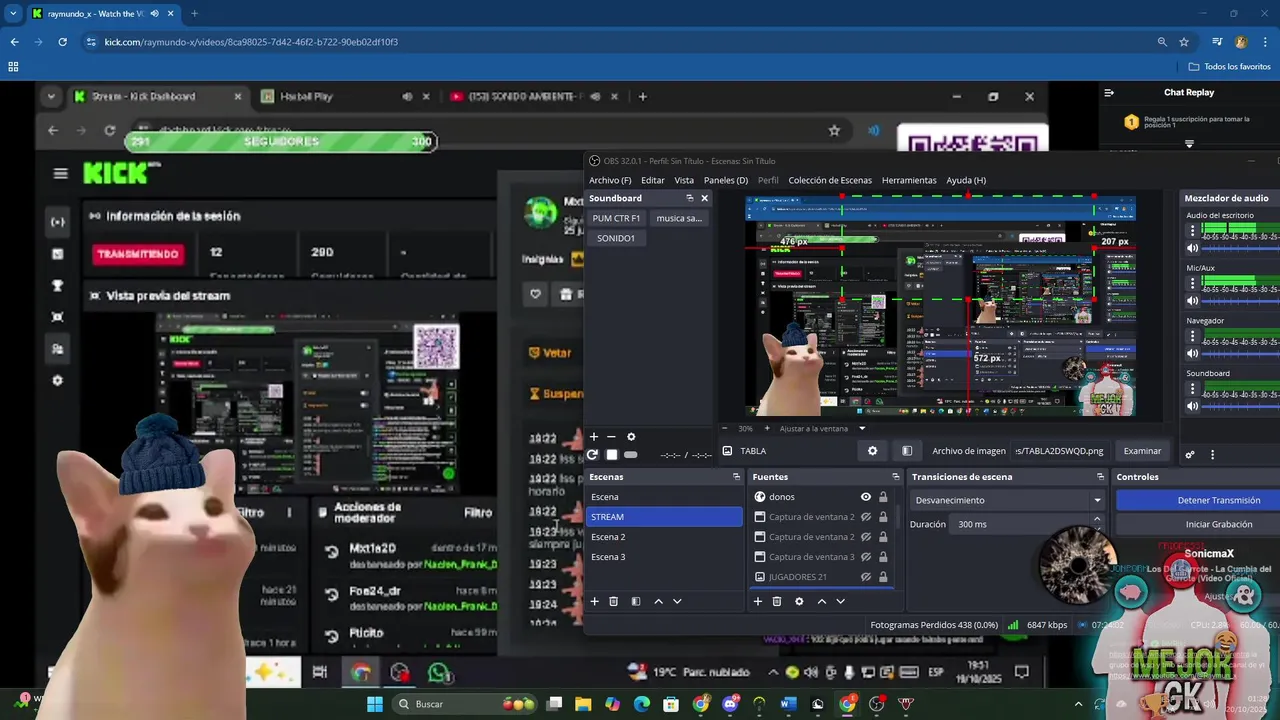The image size is (1280, 720).
Task: Mute Audio del escritorio speaker
Action: pos(1192,248)
